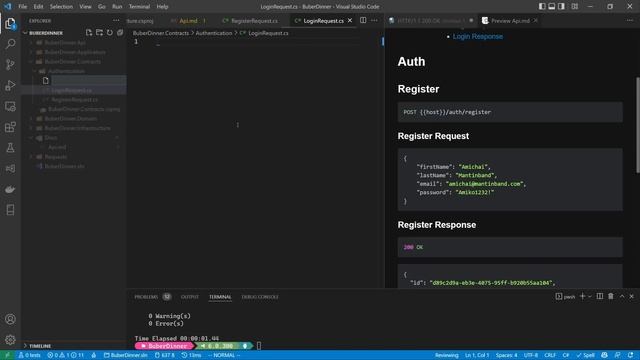Open the Source Control view
Screen dimensions: 640x360
click(x=10, y=64)
